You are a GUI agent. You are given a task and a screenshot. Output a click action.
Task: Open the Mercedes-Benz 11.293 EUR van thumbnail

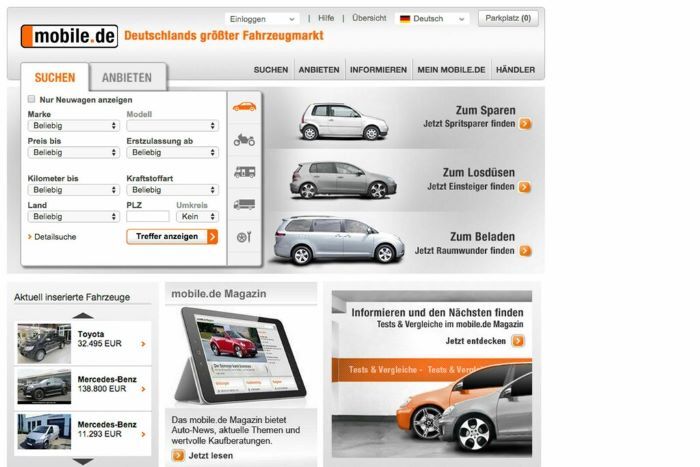(x=44, y=431)
